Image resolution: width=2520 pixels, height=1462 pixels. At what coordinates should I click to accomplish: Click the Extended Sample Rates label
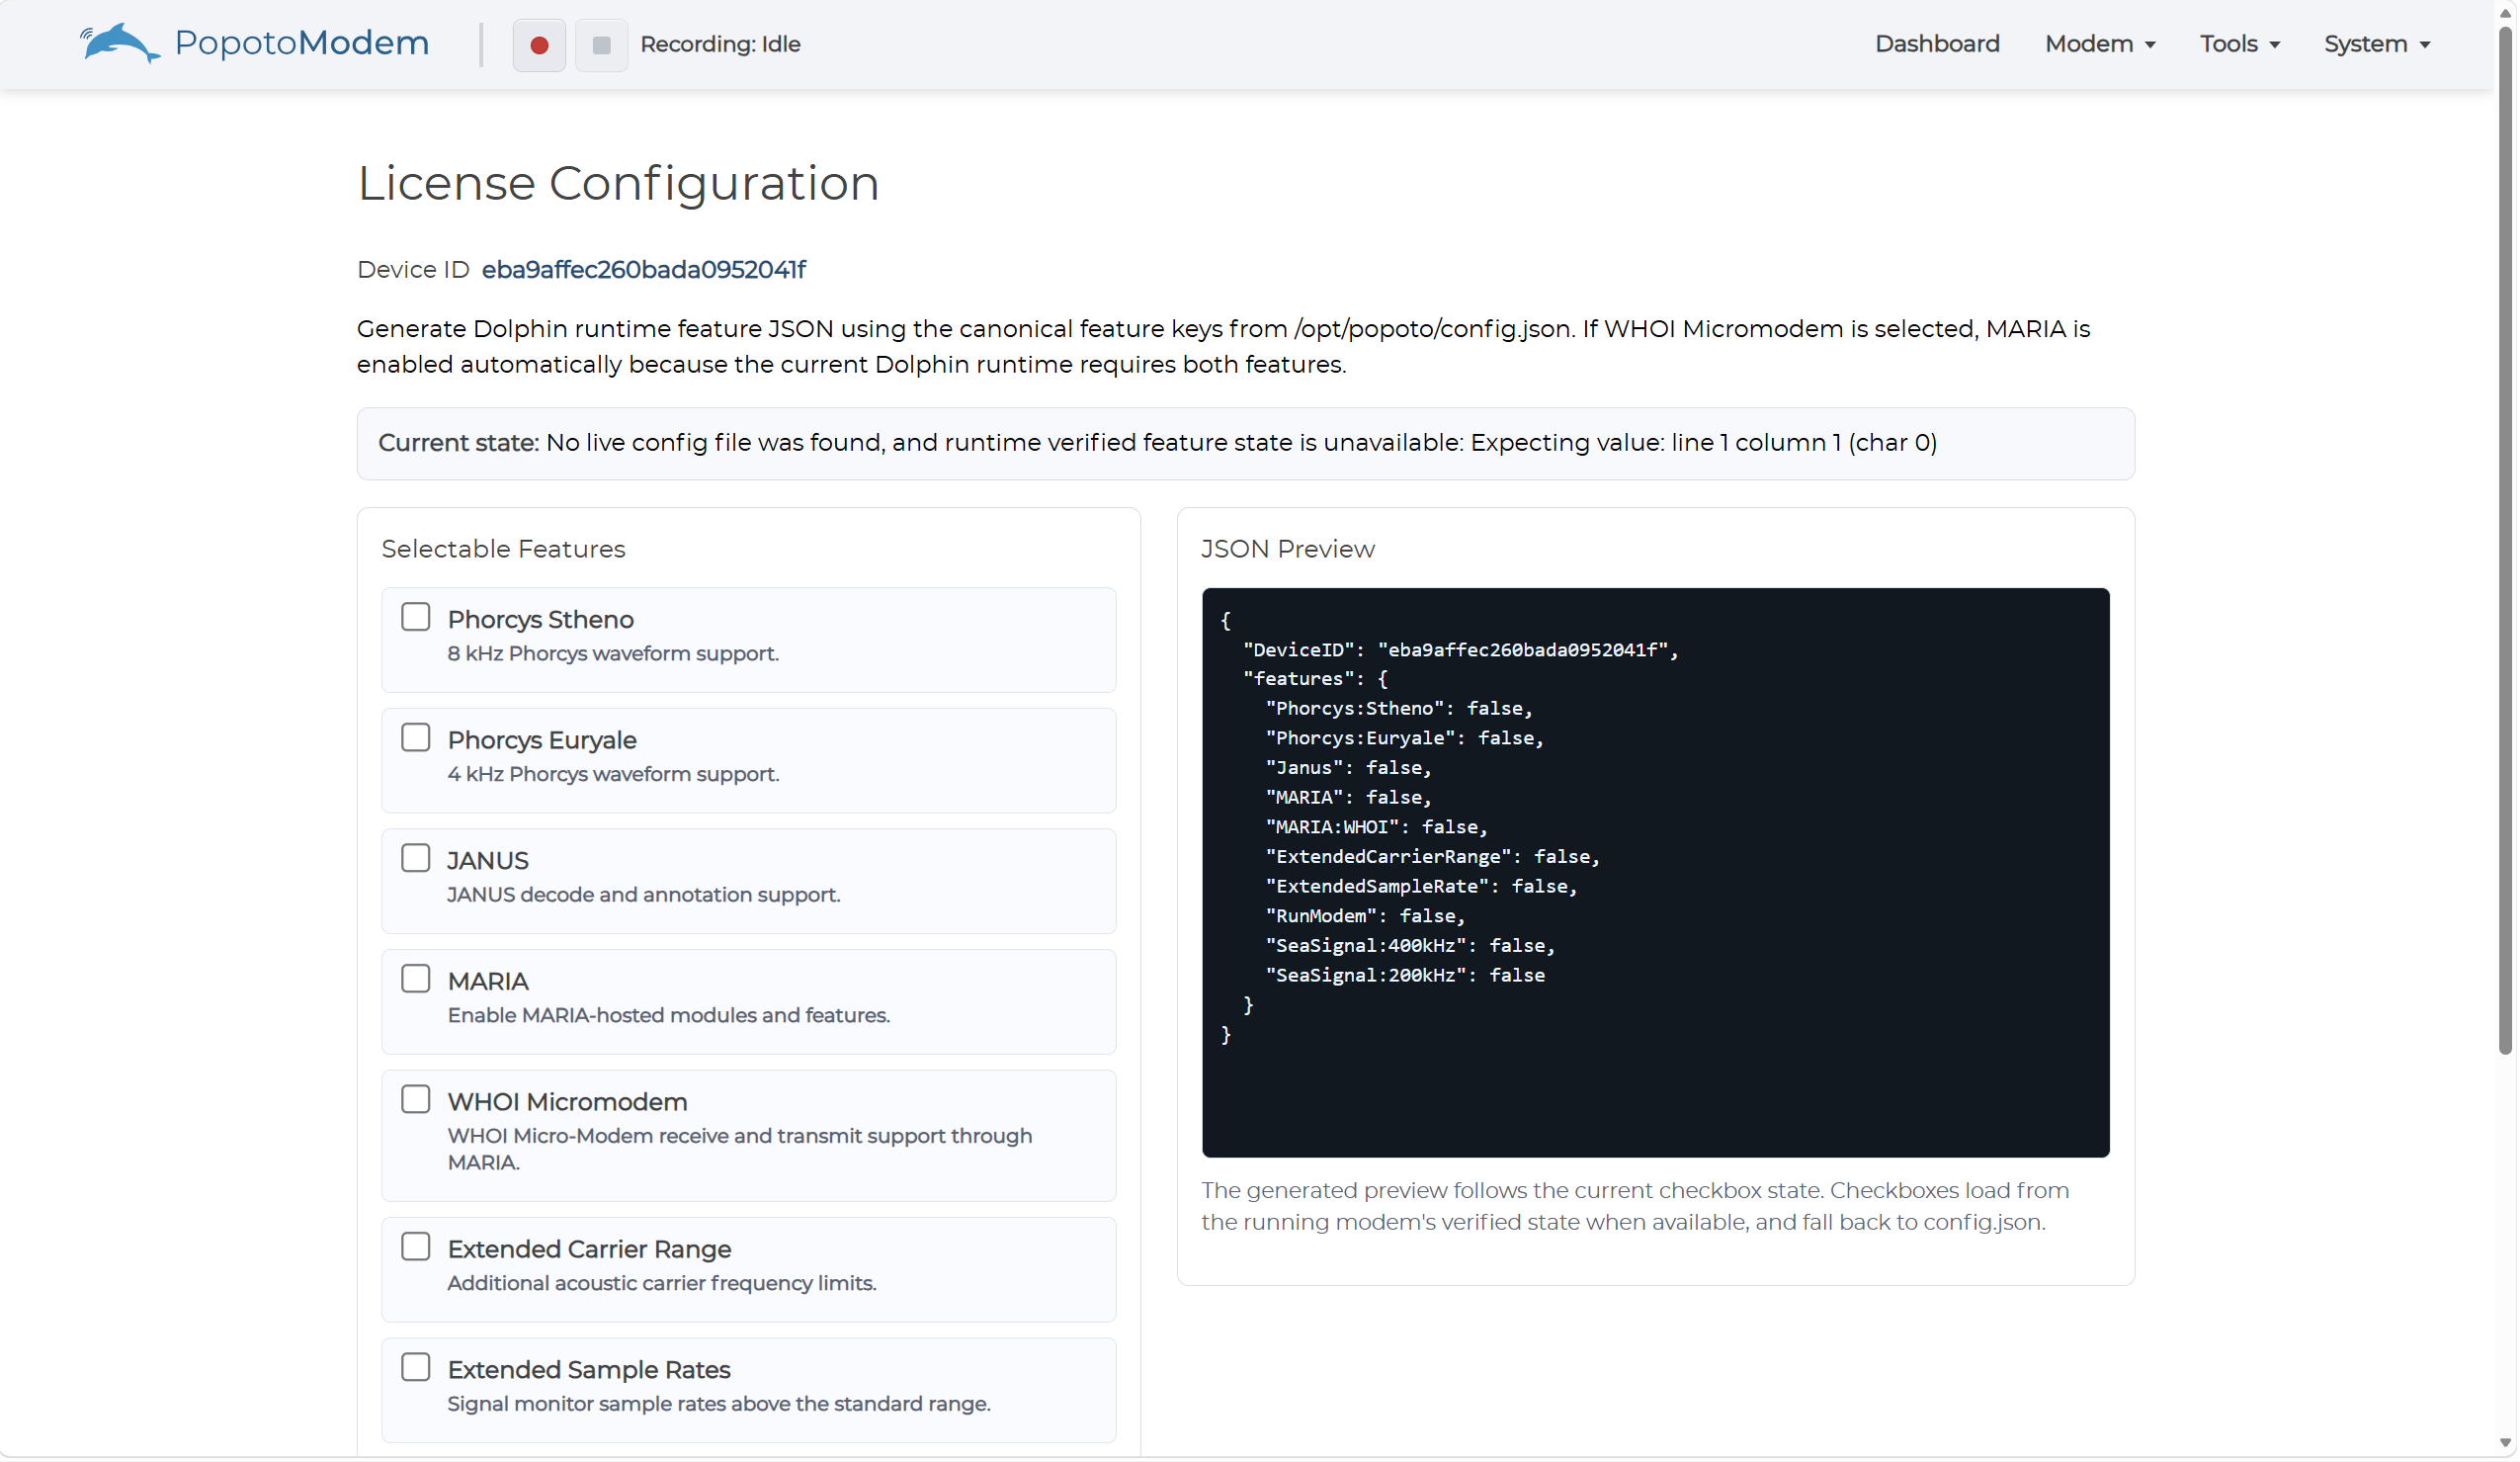pos(589,1371)
